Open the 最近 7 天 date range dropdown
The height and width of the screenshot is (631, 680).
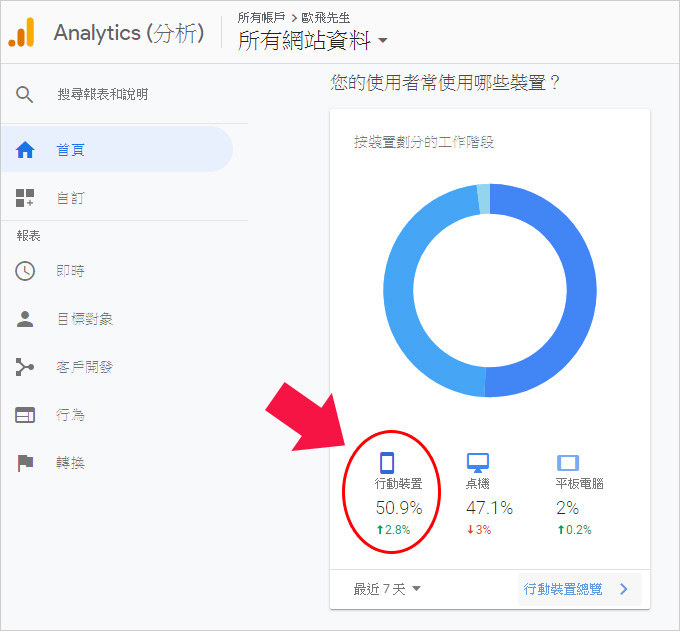(x=387, y=589)
